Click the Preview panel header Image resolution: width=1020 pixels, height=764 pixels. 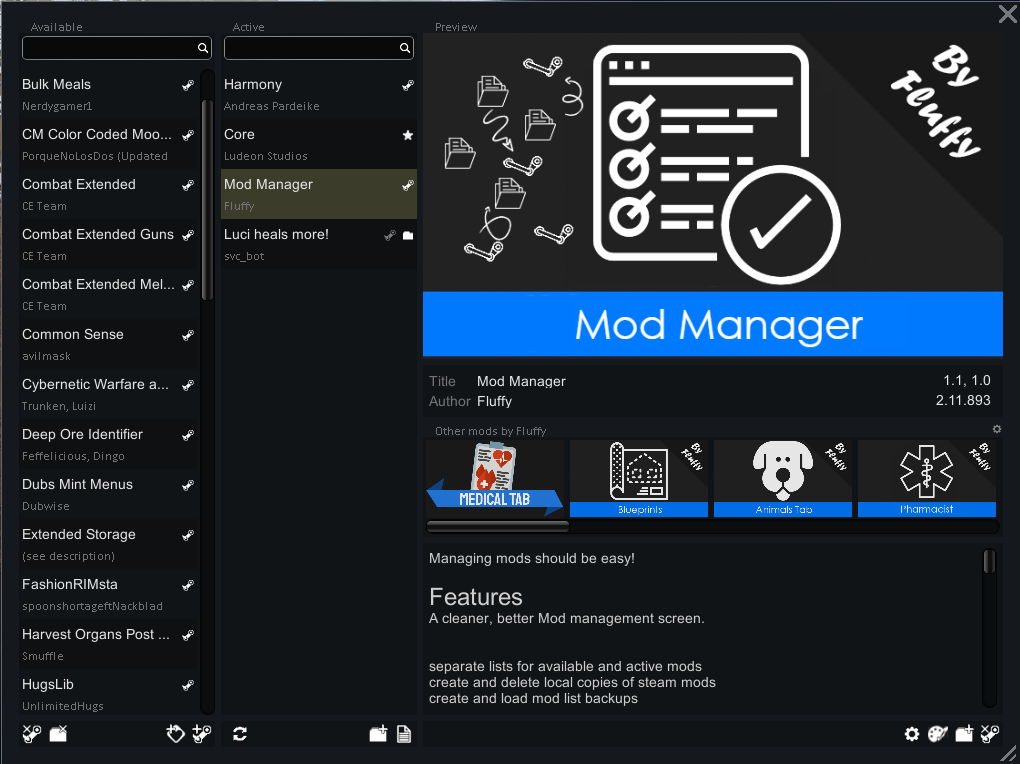click(456, 27)
